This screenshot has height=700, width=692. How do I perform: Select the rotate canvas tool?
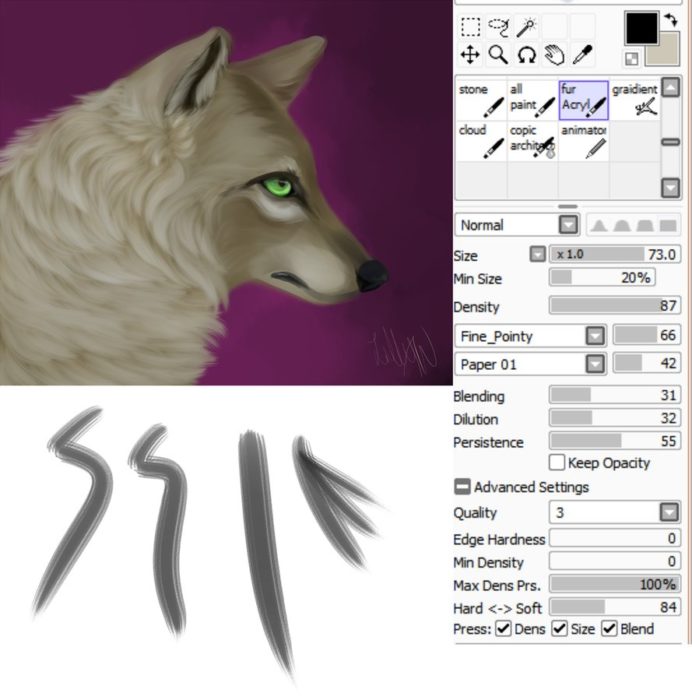click(527, 55)
